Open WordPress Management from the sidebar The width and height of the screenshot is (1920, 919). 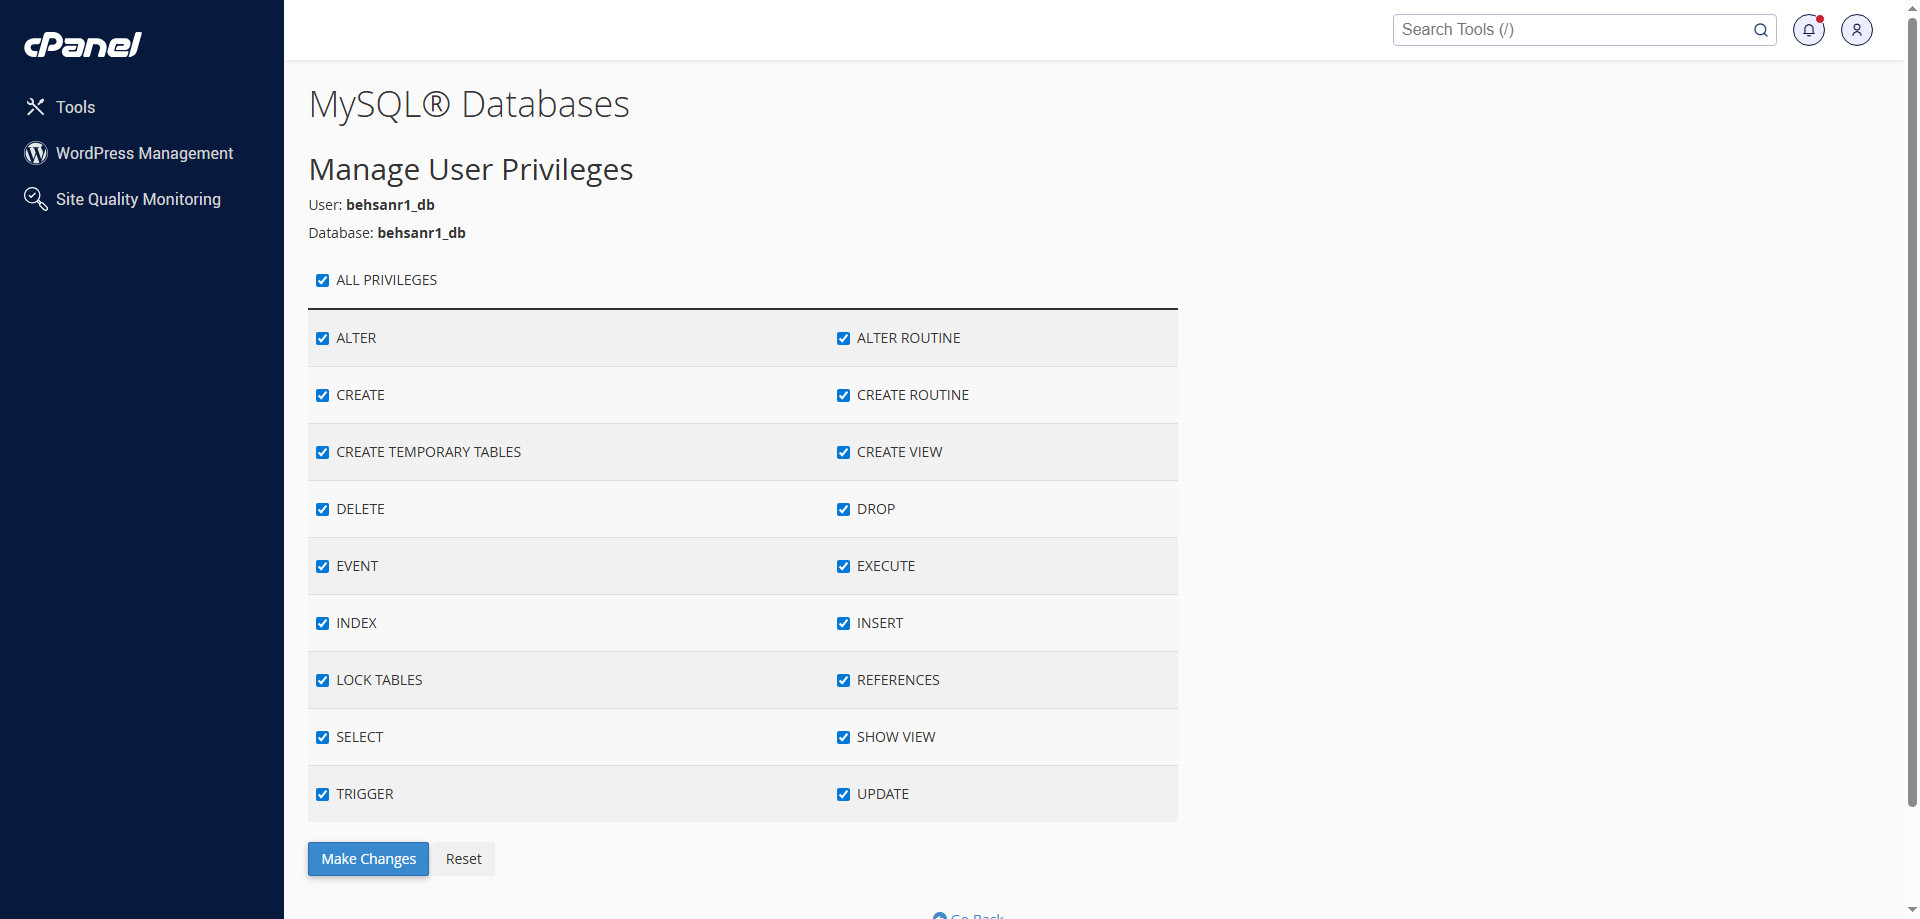click(x=144, y=153)
